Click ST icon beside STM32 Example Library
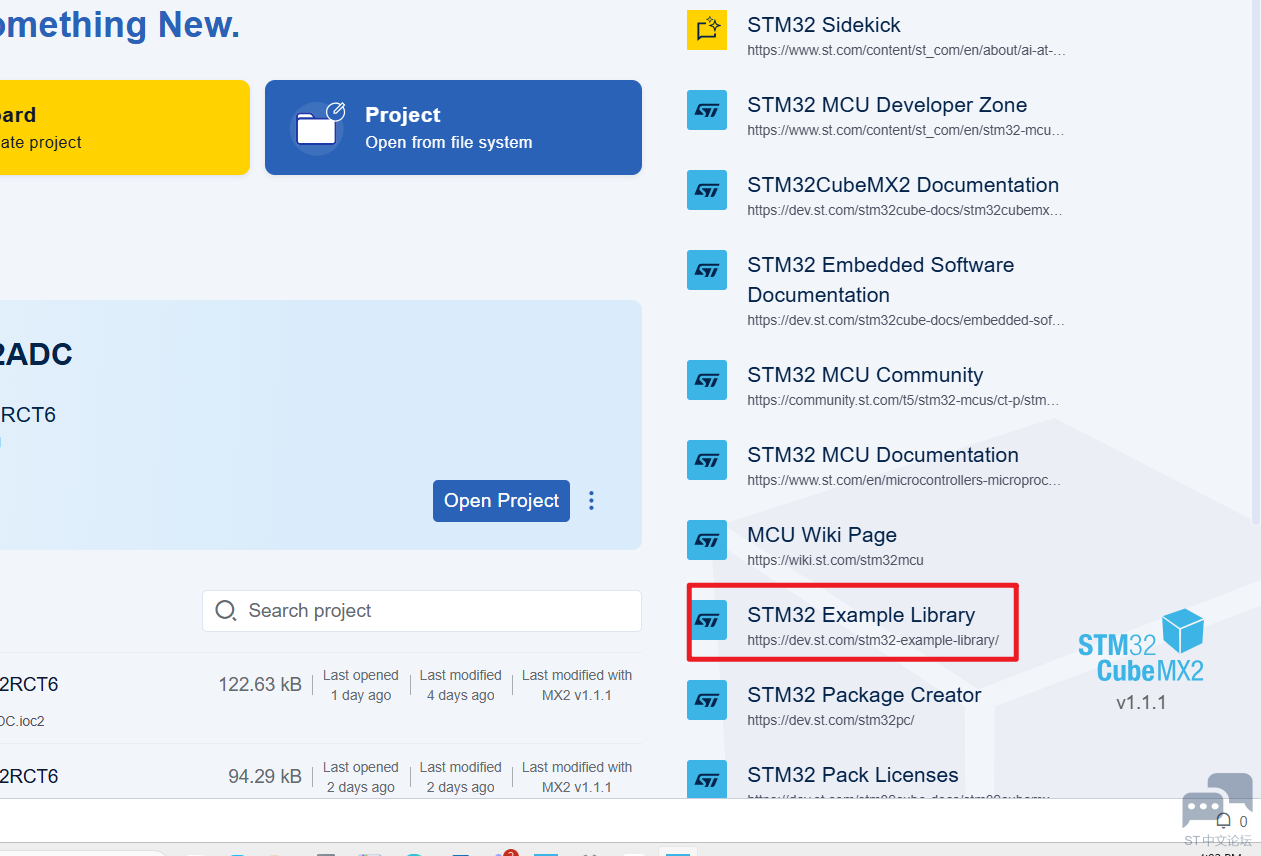 click(707, 620)
